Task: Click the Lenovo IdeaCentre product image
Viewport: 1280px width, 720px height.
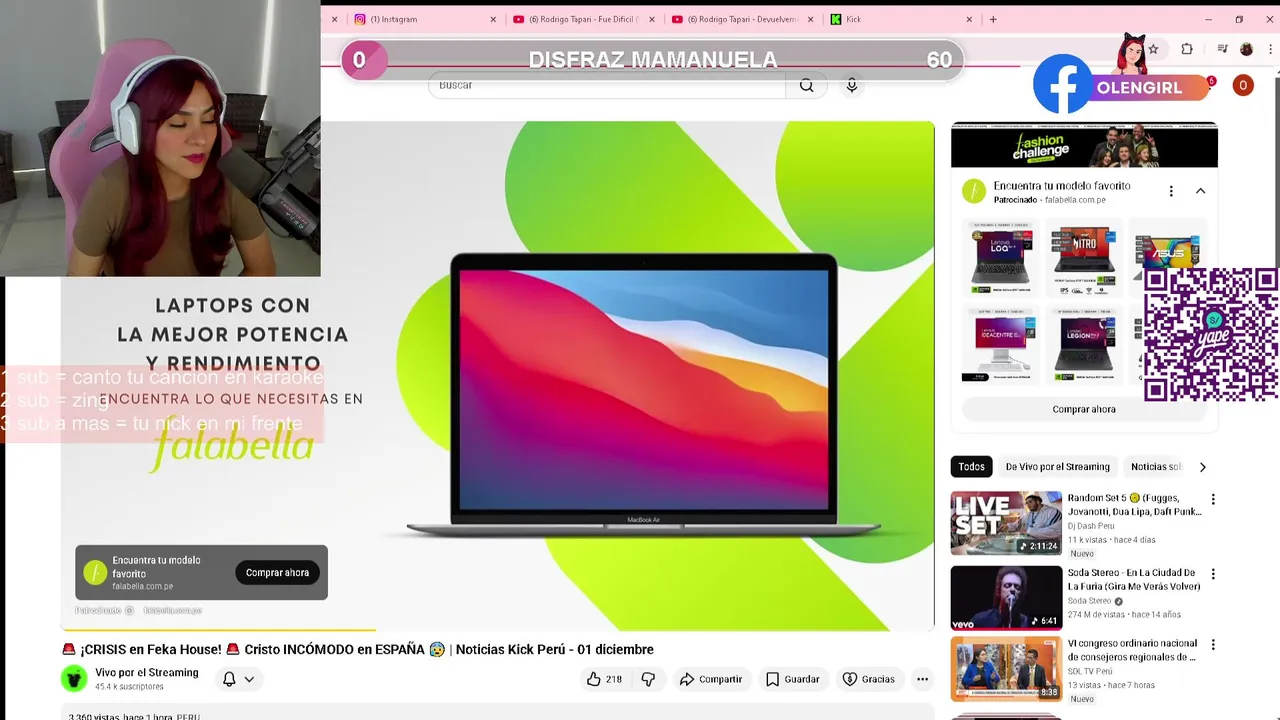Action: pos(1002,344)
